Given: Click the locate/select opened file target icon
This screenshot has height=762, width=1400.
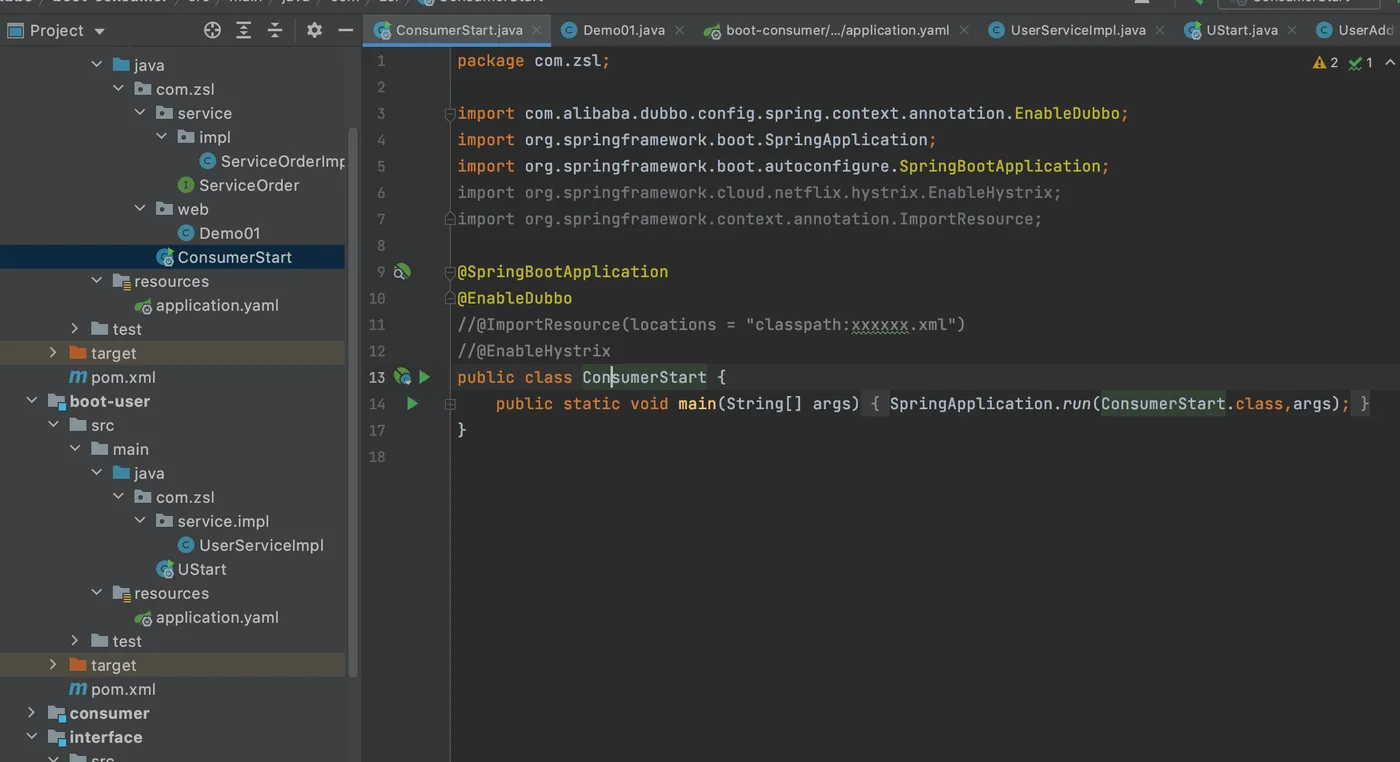Looking at the screenshot, I should pos(212,30).
